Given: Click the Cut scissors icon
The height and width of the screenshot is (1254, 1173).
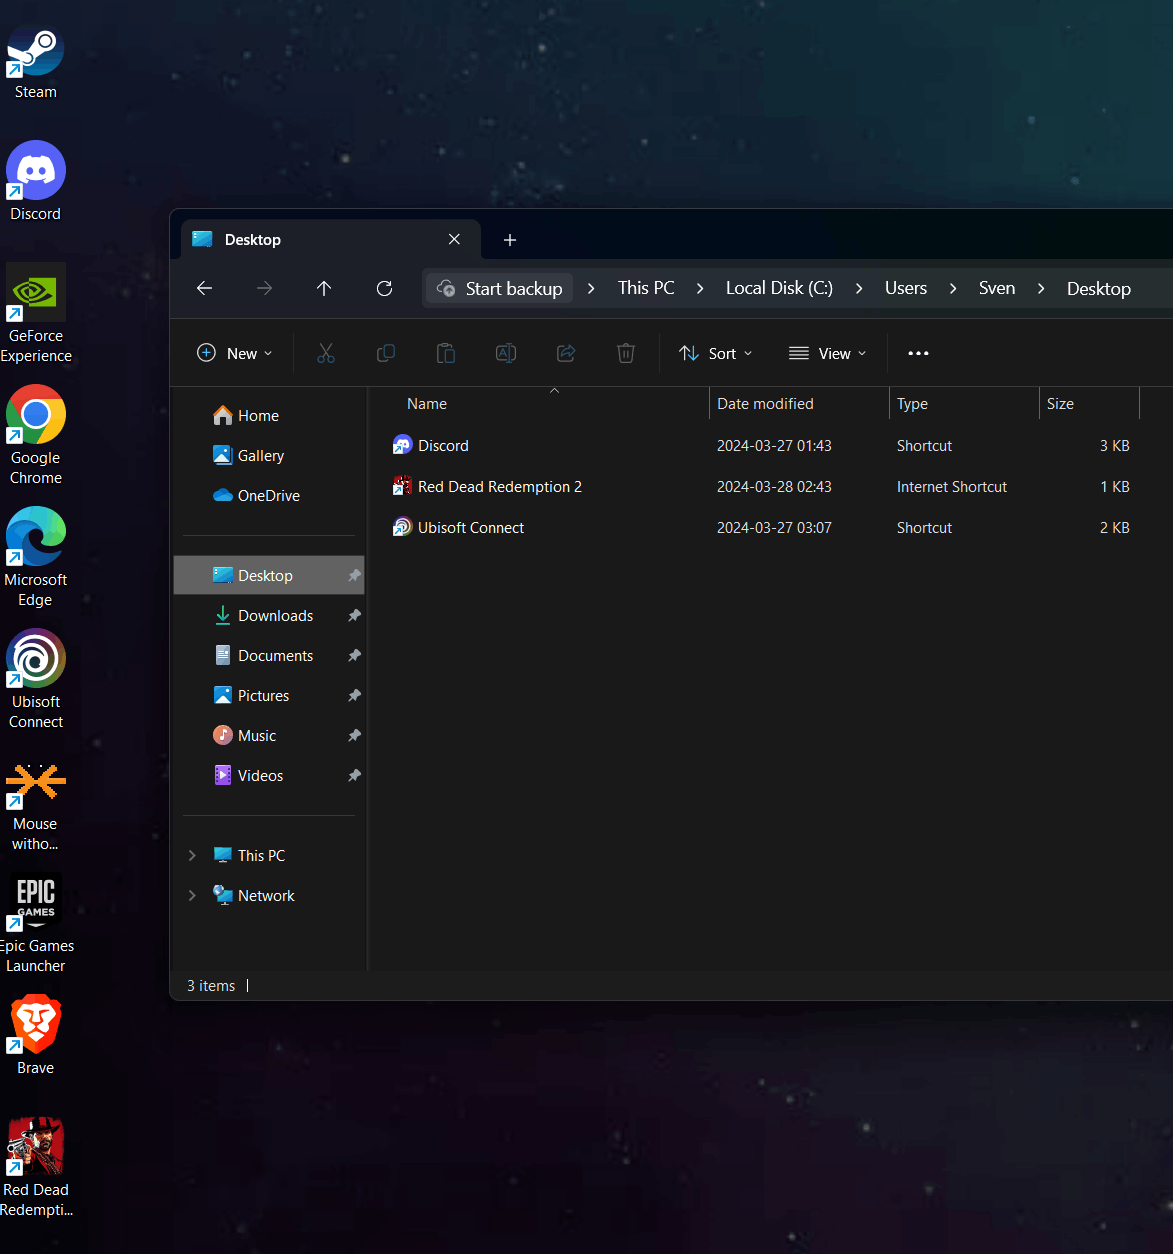Looking at the screenshot, I should [326, 353].
